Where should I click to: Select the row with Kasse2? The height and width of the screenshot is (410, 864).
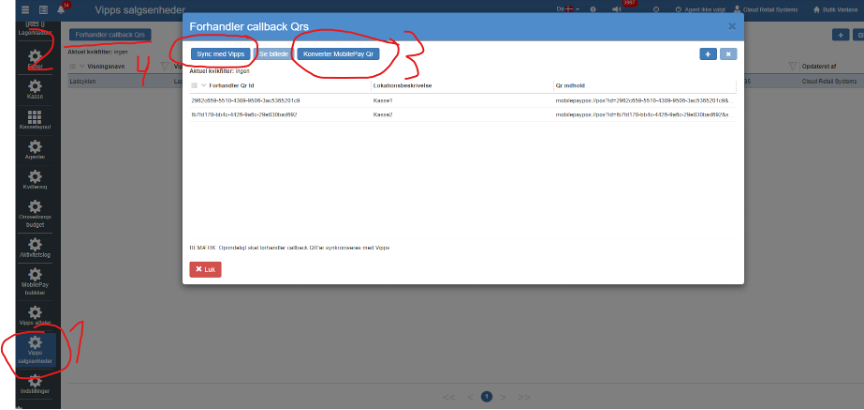coord(462,115)
